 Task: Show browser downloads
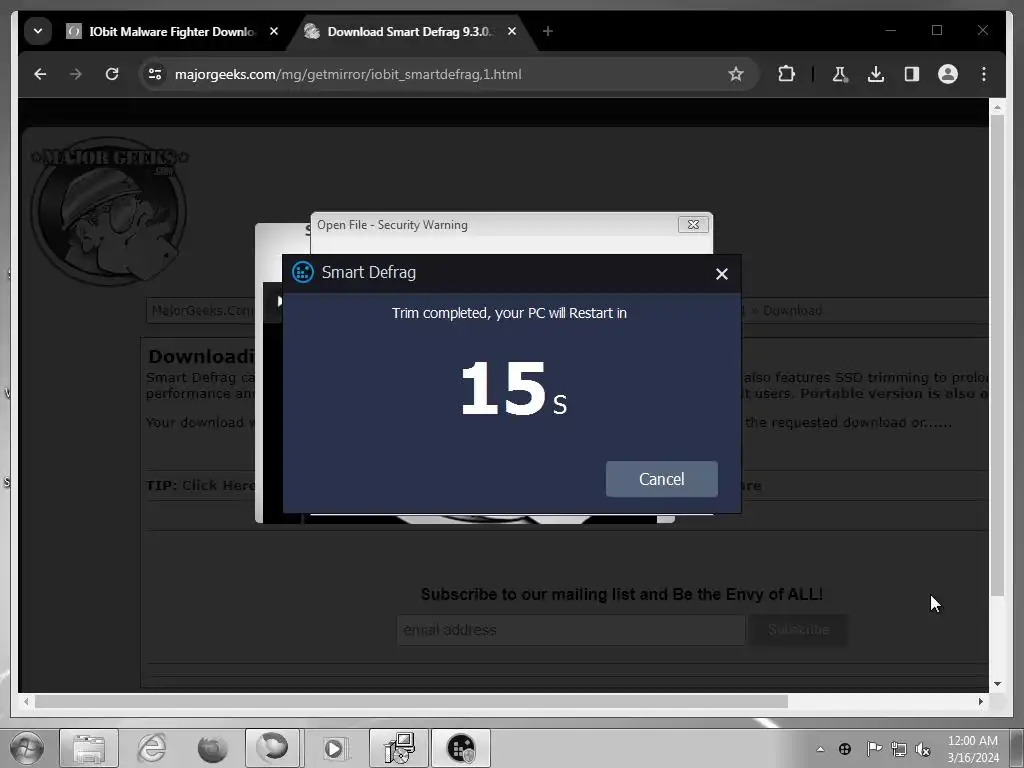[876, 74]
